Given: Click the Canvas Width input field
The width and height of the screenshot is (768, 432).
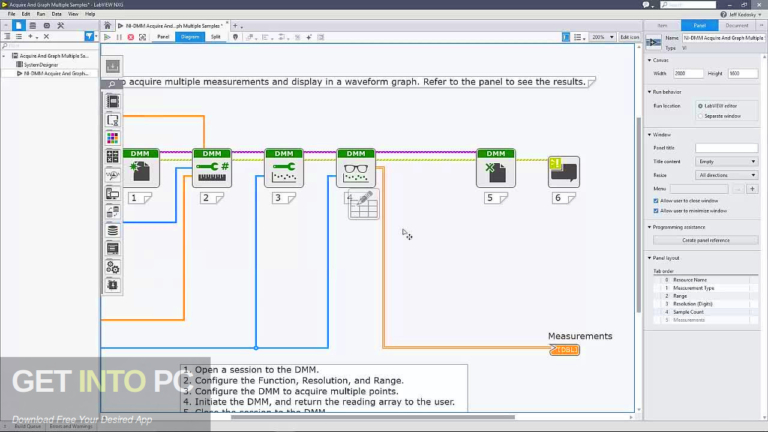Looking at the screenshot, I should [x=688, y=73].
